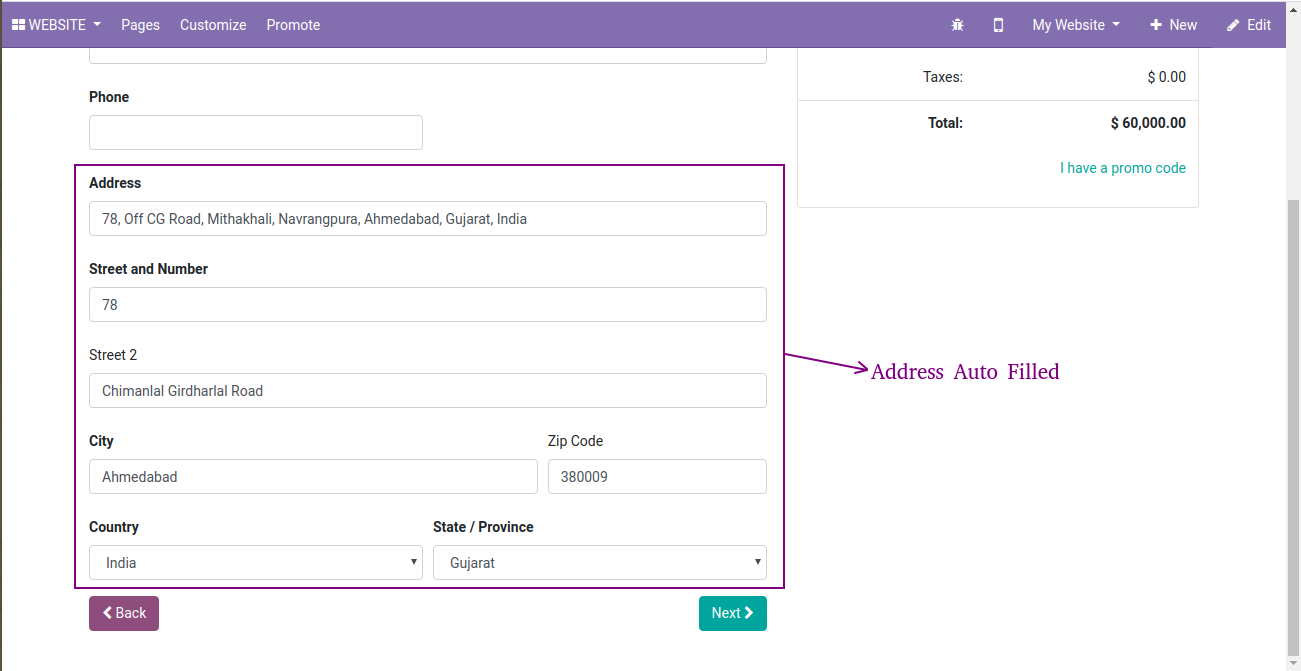Open the State / Province dropdown
The height and width of the screenshot is (671, 1301).
click(x=600, y=563)
